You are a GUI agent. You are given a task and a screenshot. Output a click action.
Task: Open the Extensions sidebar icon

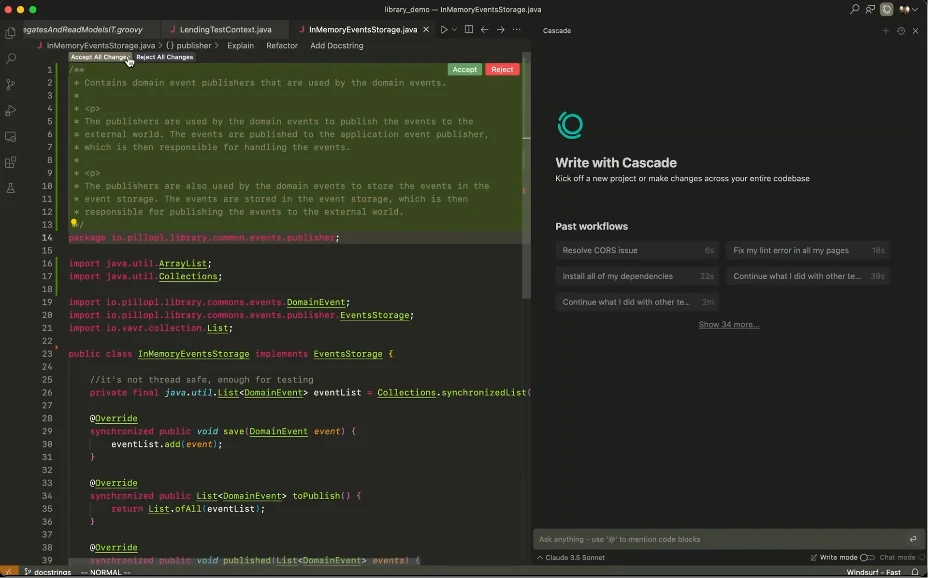10,162
